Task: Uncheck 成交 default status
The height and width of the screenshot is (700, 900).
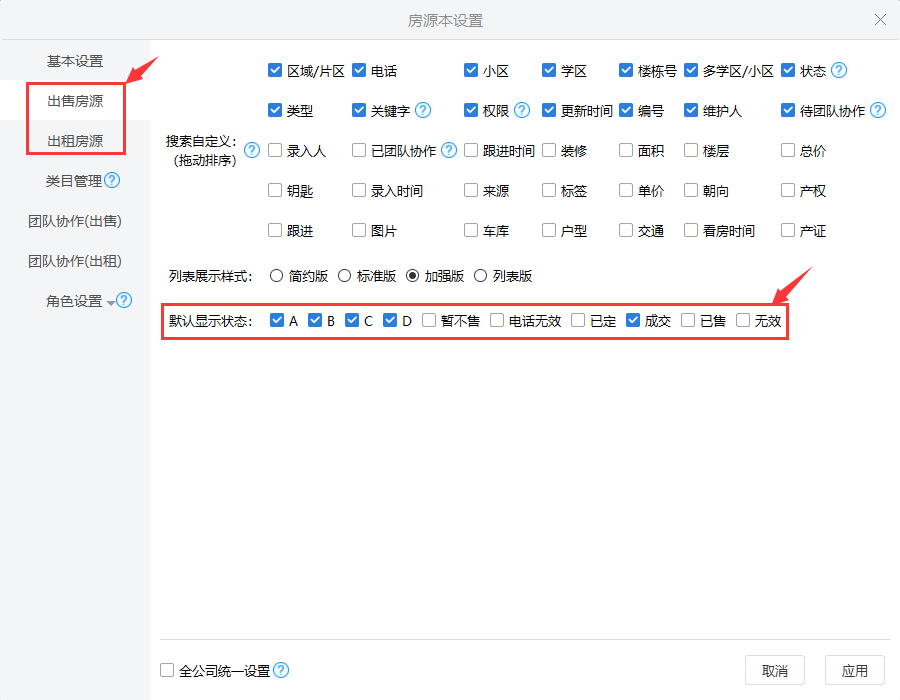Action: [633, 320]
